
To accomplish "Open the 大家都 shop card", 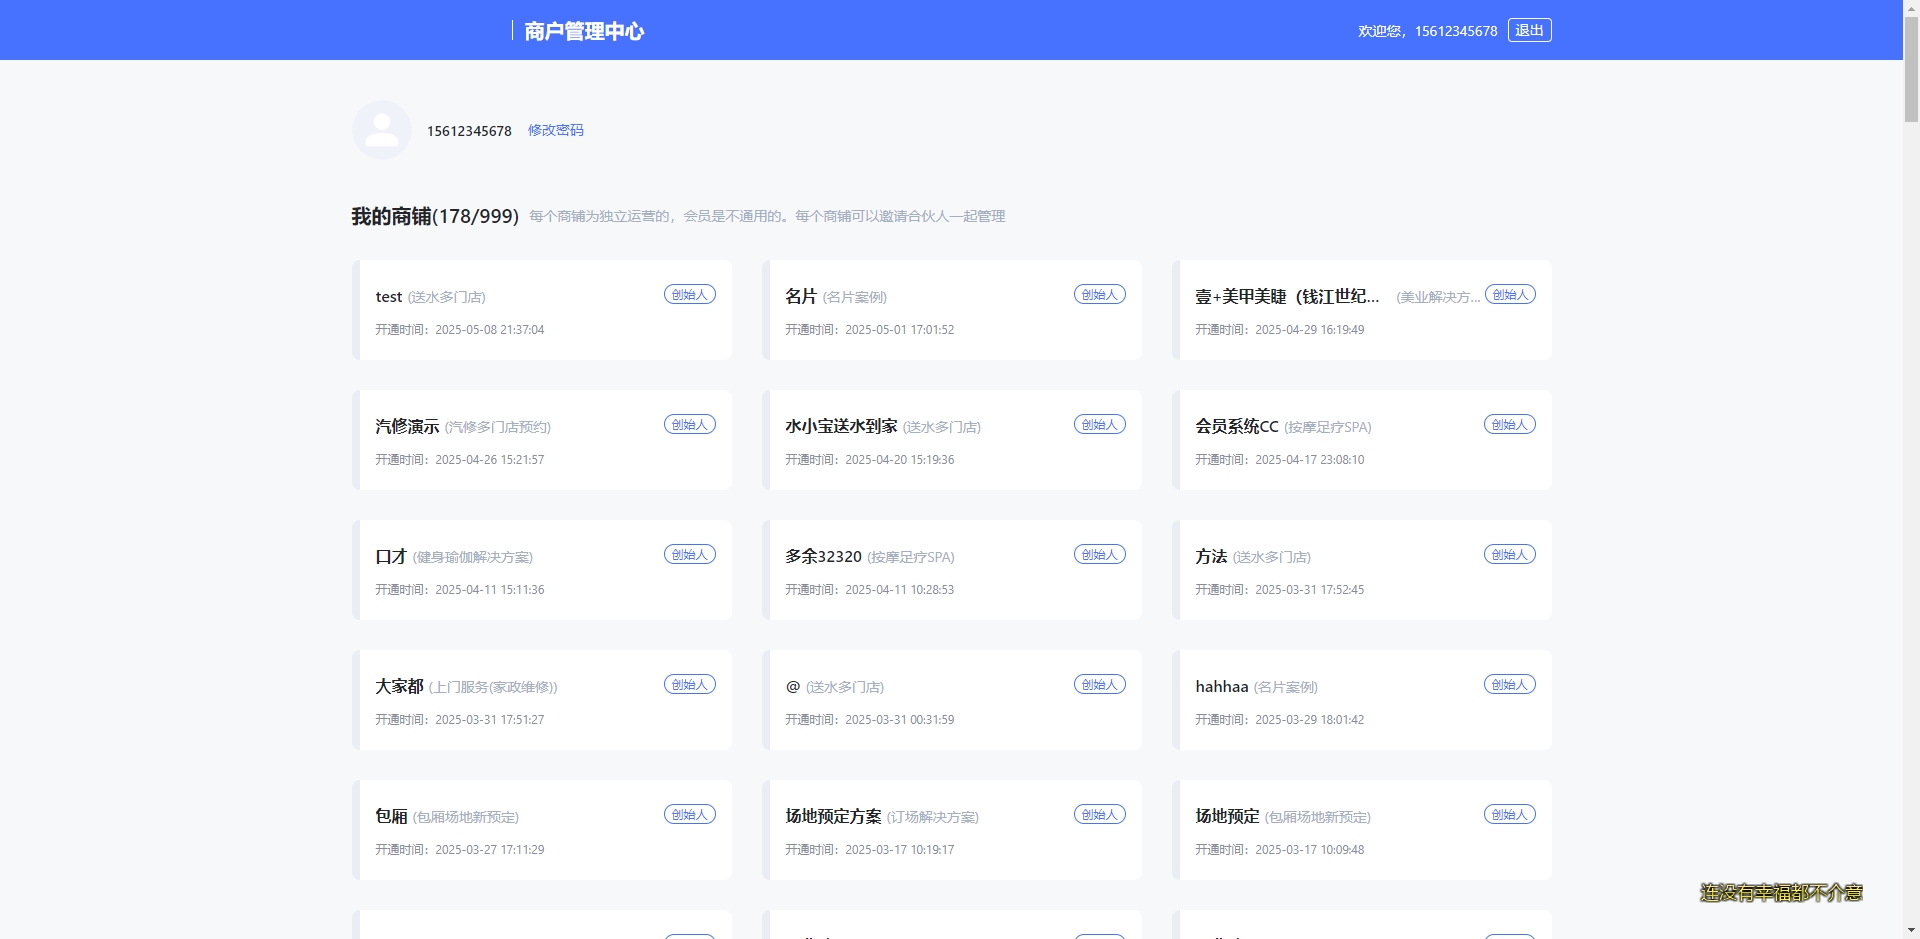I will coord(545,700).
